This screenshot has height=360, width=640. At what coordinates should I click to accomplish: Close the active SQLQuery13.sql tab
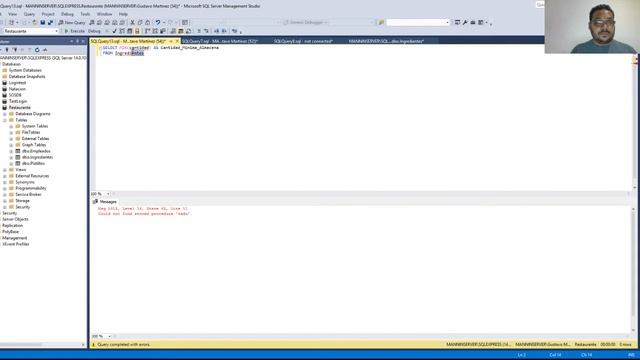click(x=177, y=41)
